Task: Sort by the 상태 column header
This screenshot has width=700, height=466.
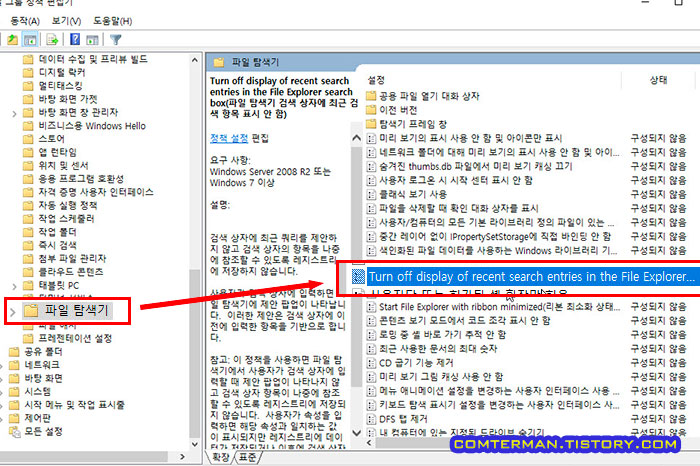Action: 658,80
